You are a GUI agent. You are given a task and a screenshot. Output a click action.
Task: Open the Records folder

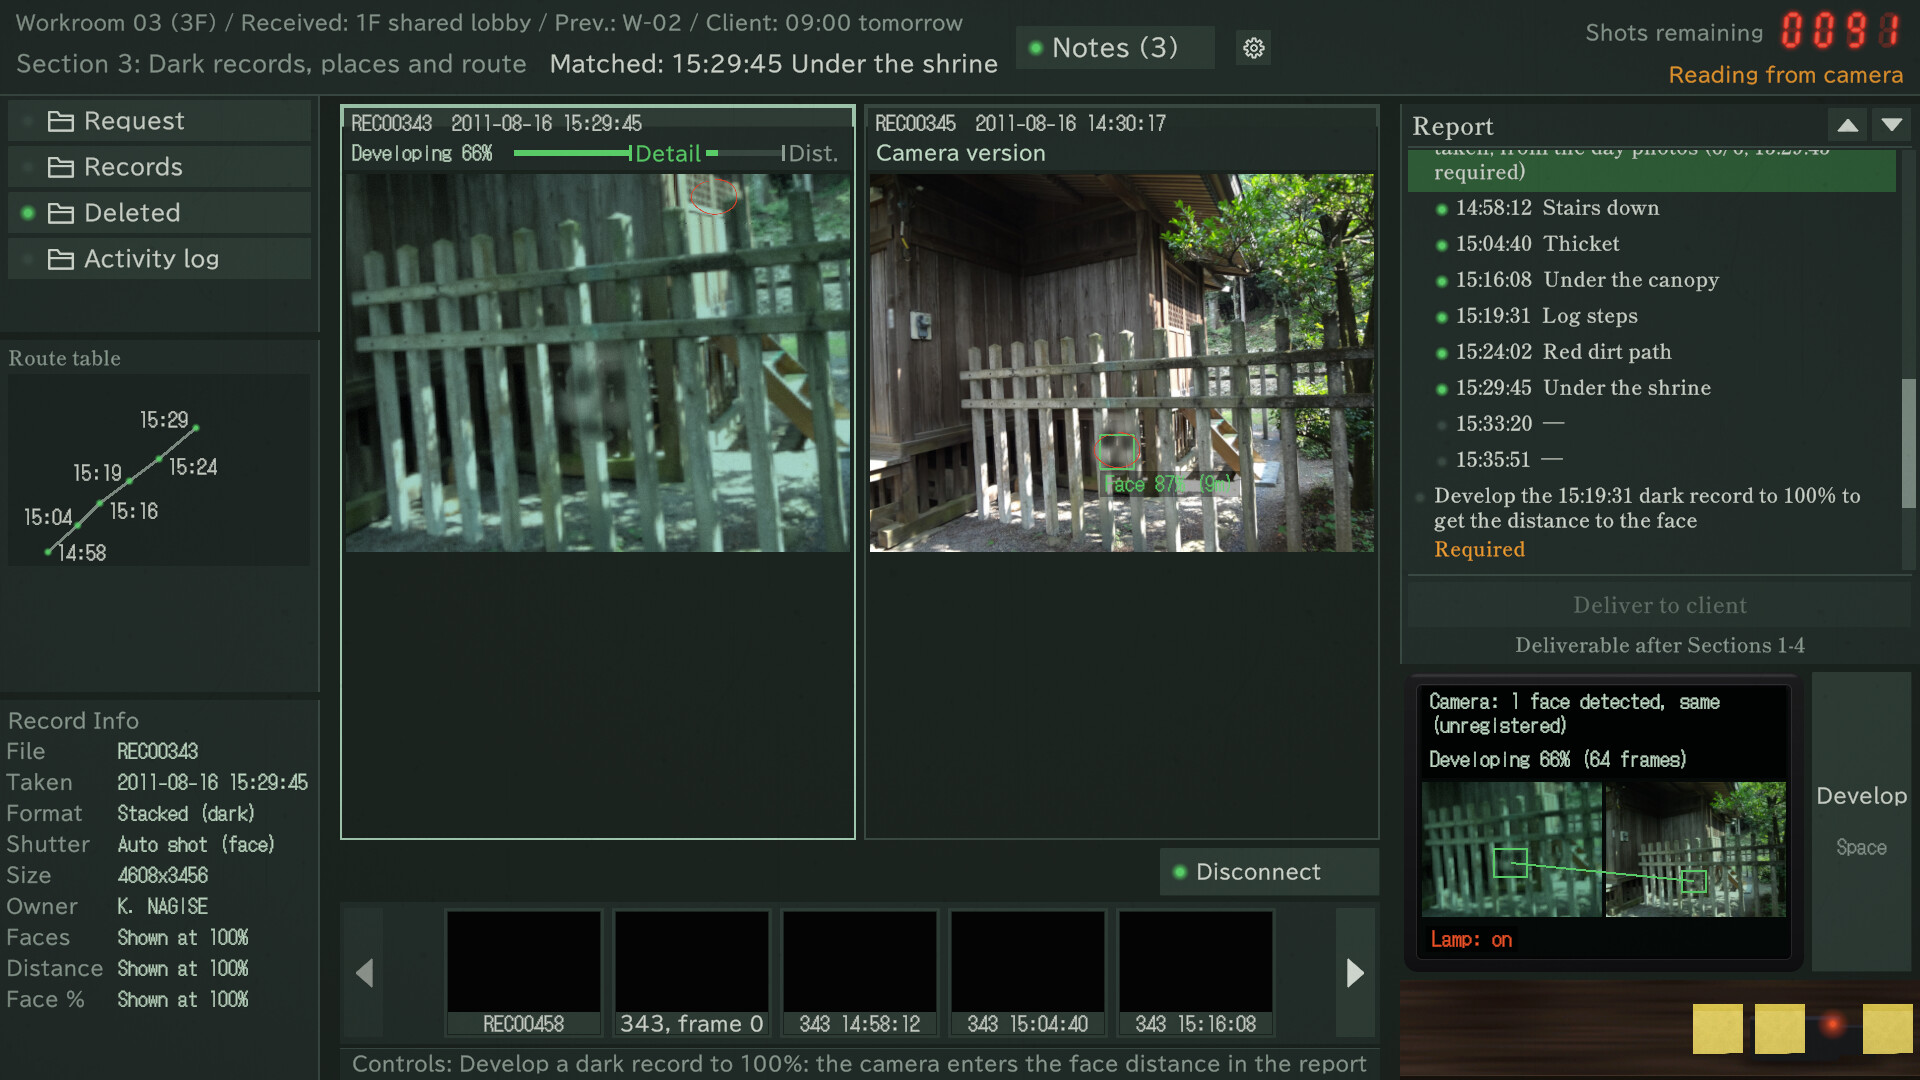point(160,167)
